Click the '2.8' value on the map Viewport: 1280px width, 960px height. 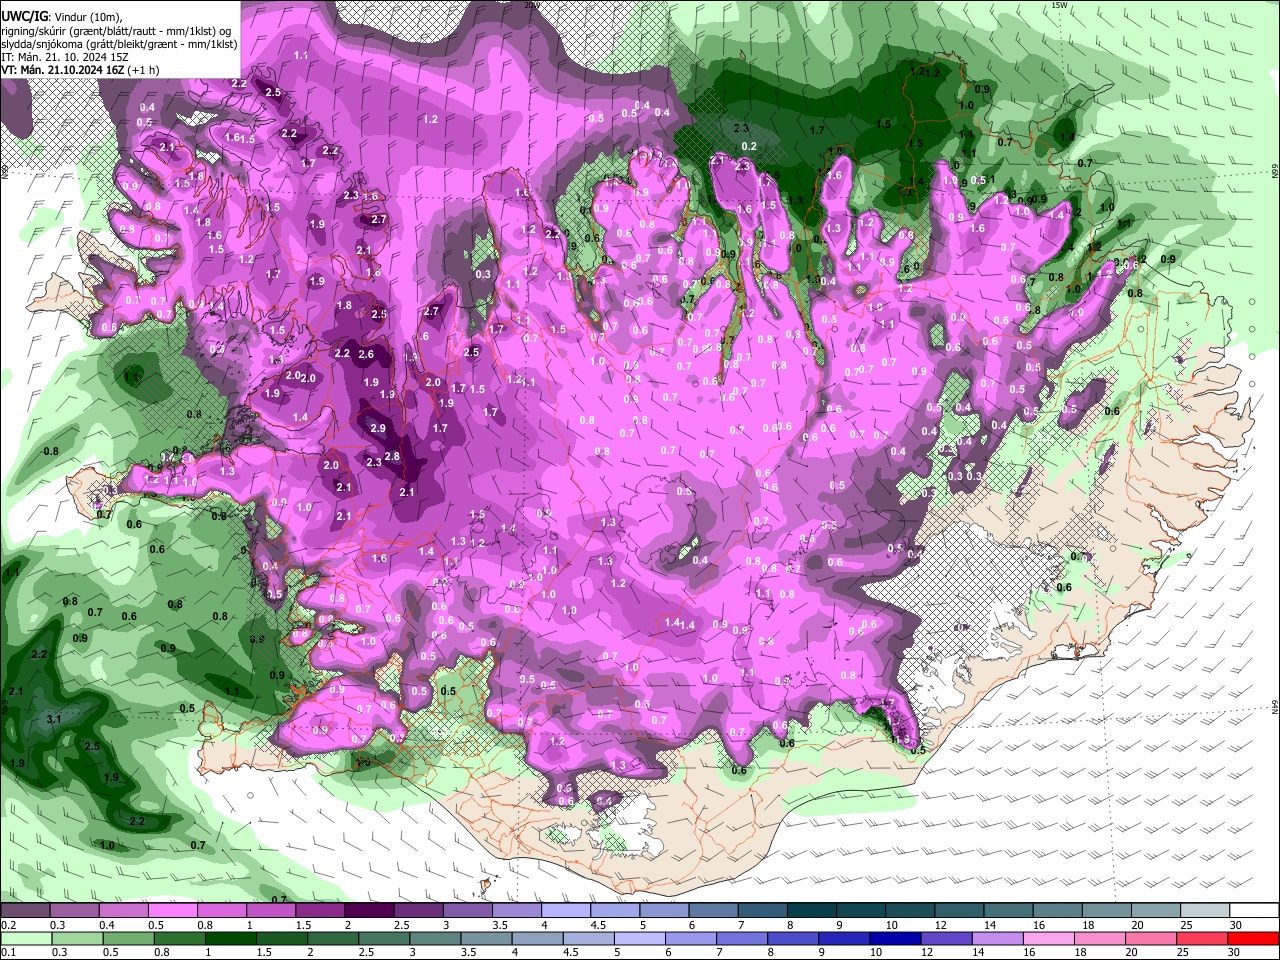pyautogui.click(x=392, y=456)
